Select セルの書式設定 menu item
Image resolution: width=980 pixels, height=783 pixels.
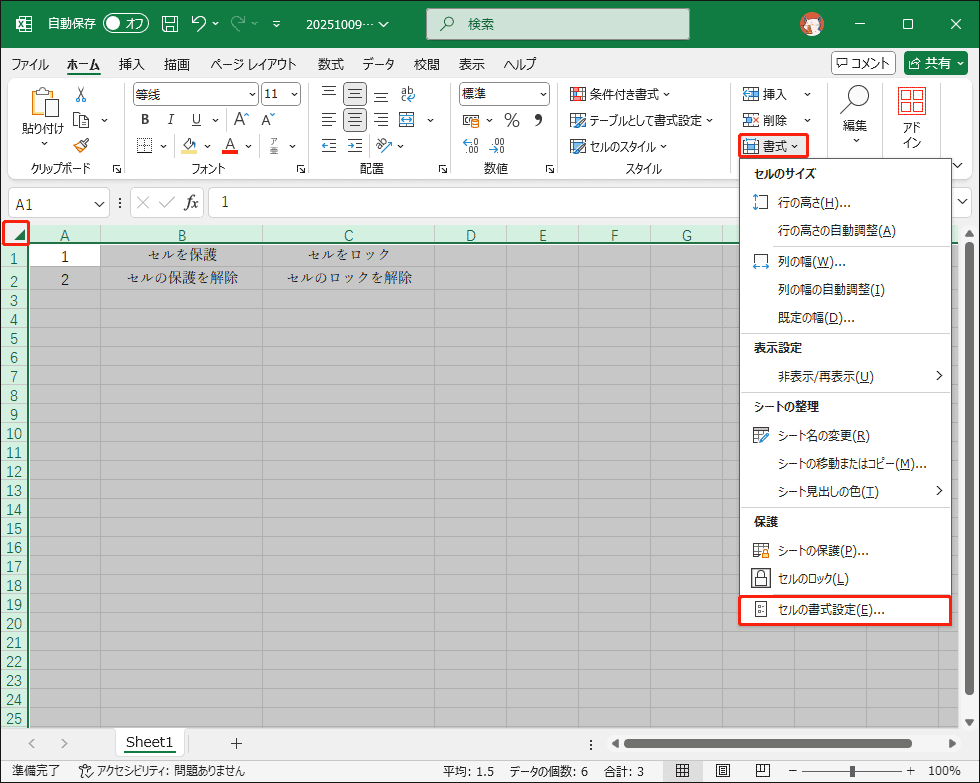830,610
